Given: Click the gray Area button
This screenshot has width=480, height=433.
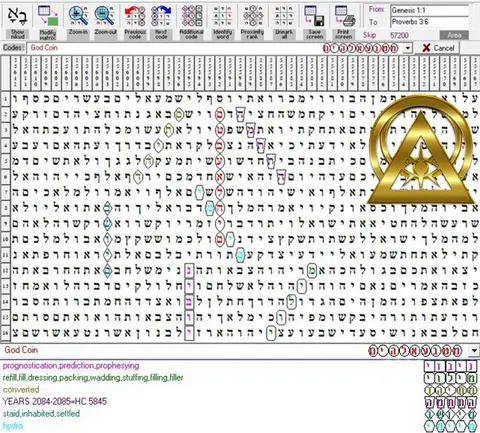Looking at the screenshot, I should 454,35.
